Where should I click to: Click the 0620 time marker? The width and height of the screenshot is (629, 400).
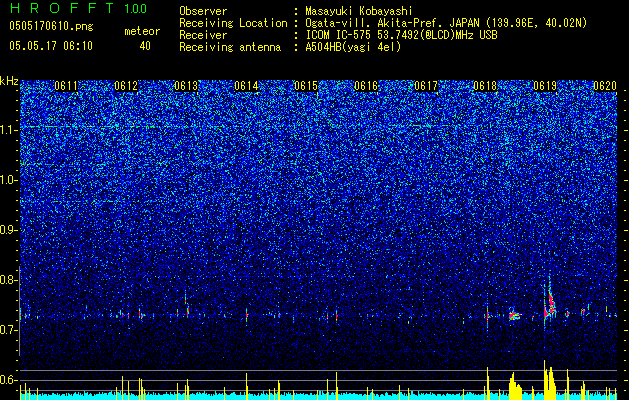pyautogui.click(x=605, y=86)
